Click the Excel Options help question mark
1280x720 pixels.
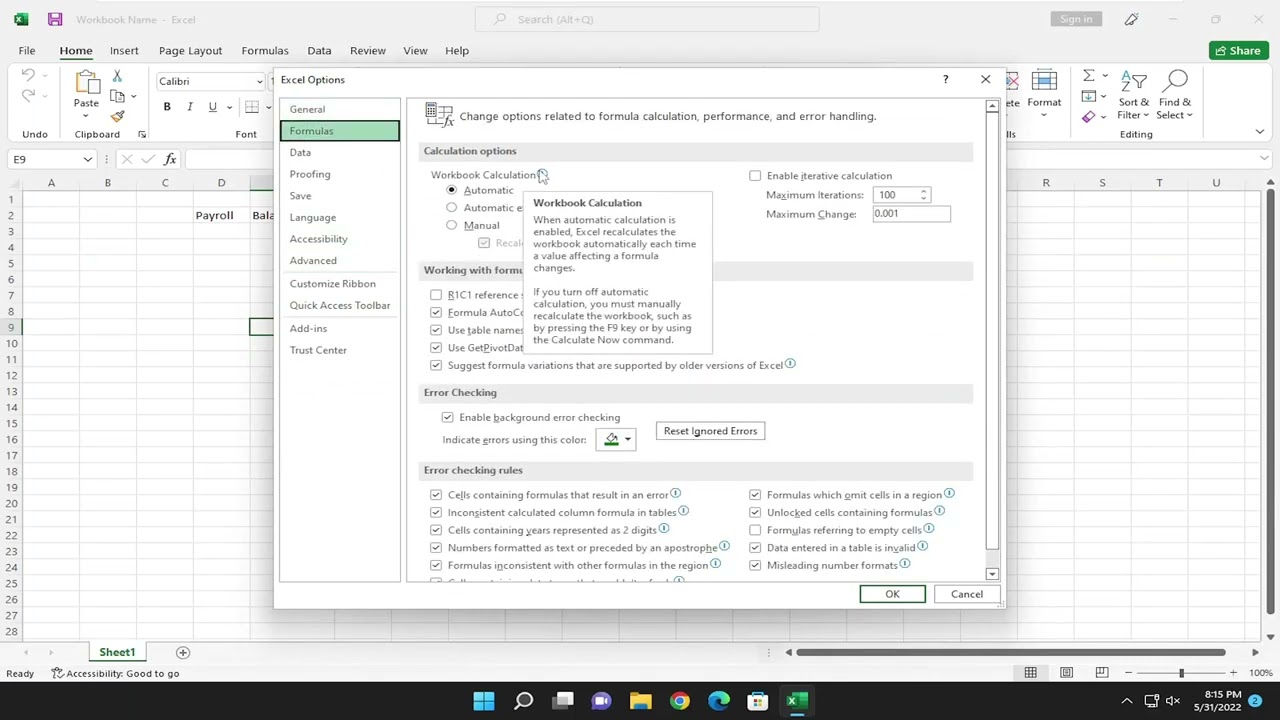[x=945, y=79]
